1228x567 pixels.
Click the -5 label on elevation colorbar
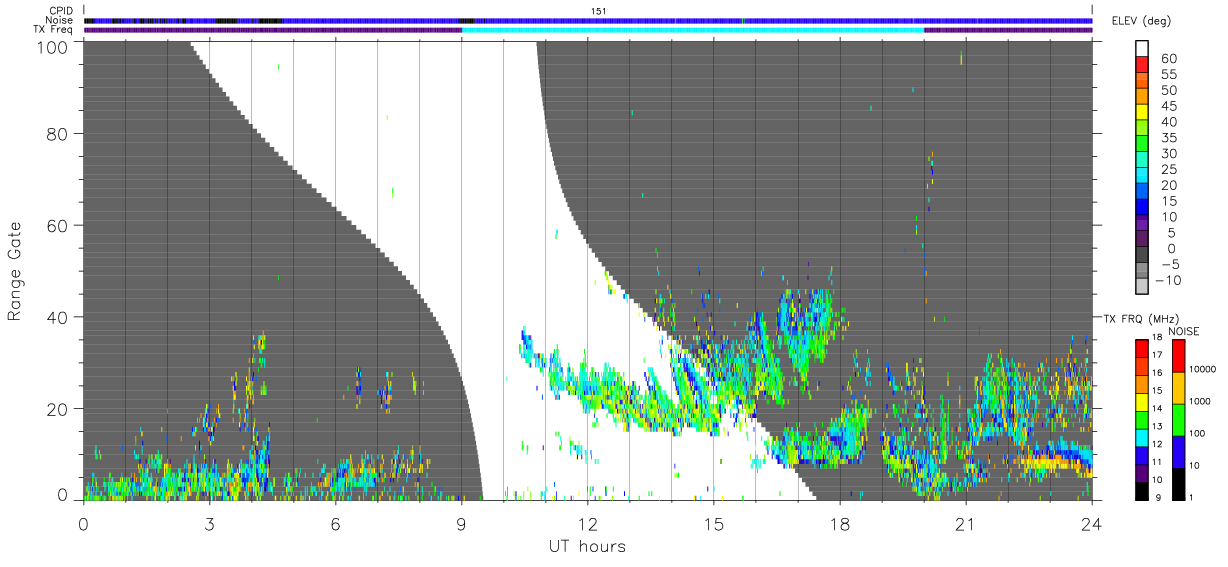(x=1172, y=265)
